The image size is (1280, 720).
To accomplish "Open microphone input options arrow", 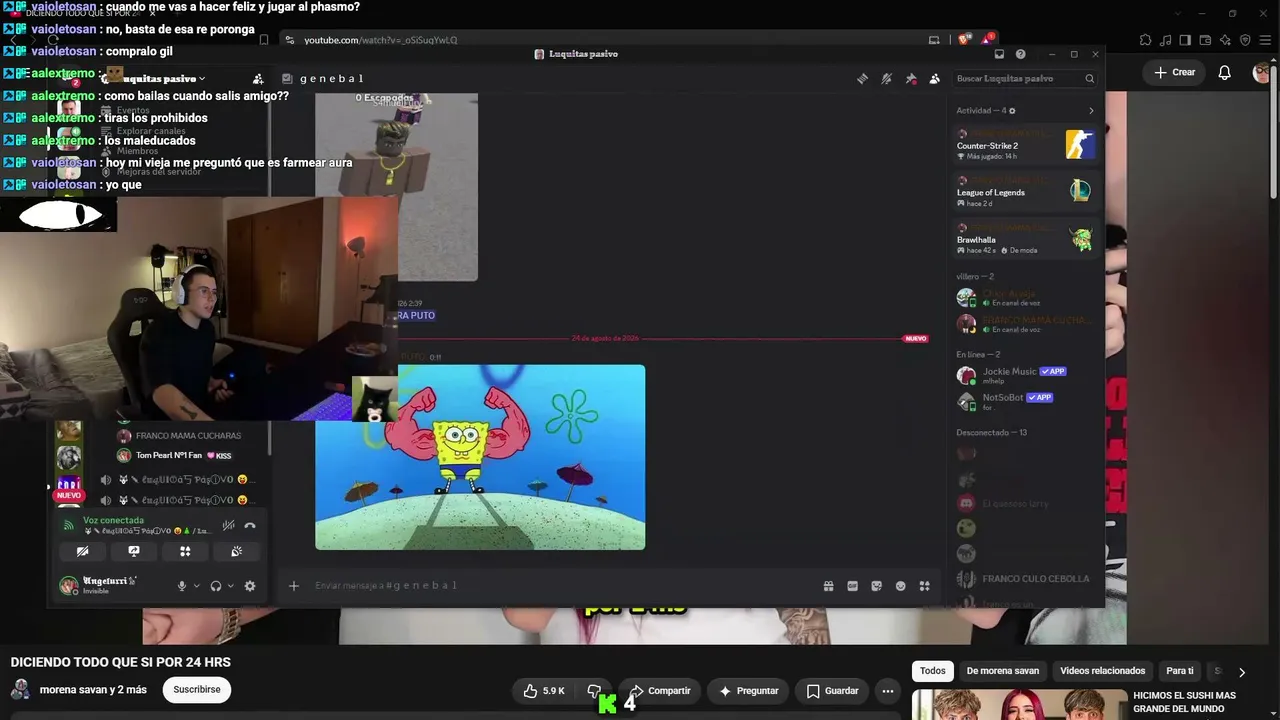I will click(x=196, y=586).
